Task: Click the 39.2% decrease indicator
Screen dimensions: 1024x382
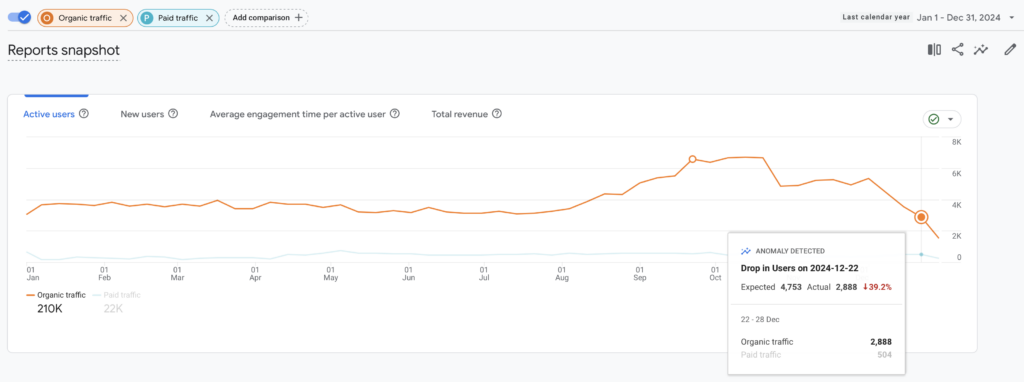Action: 876,287
